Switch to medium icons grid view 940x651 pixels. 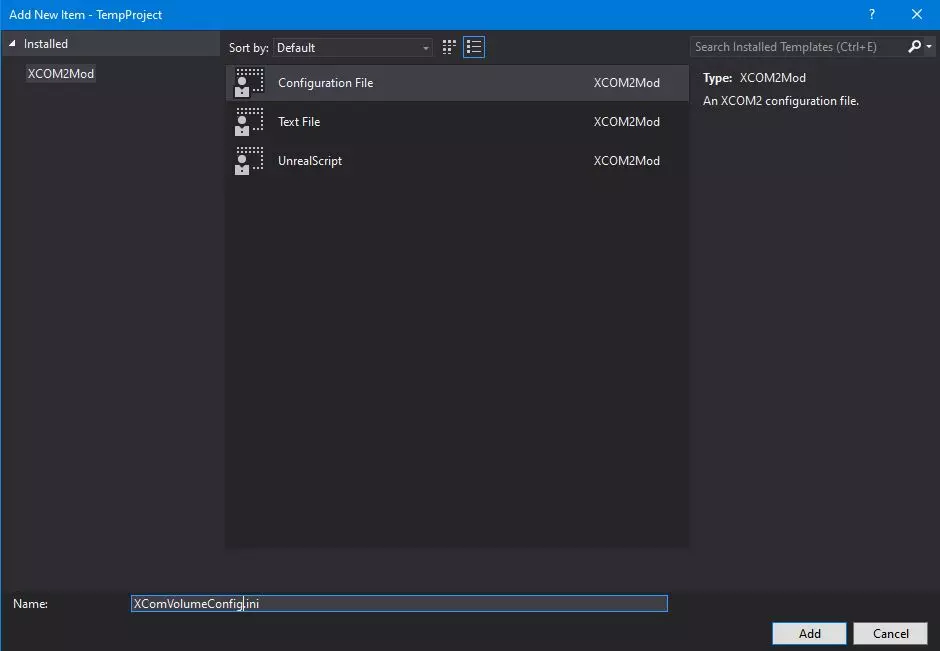tap(449, 47)
